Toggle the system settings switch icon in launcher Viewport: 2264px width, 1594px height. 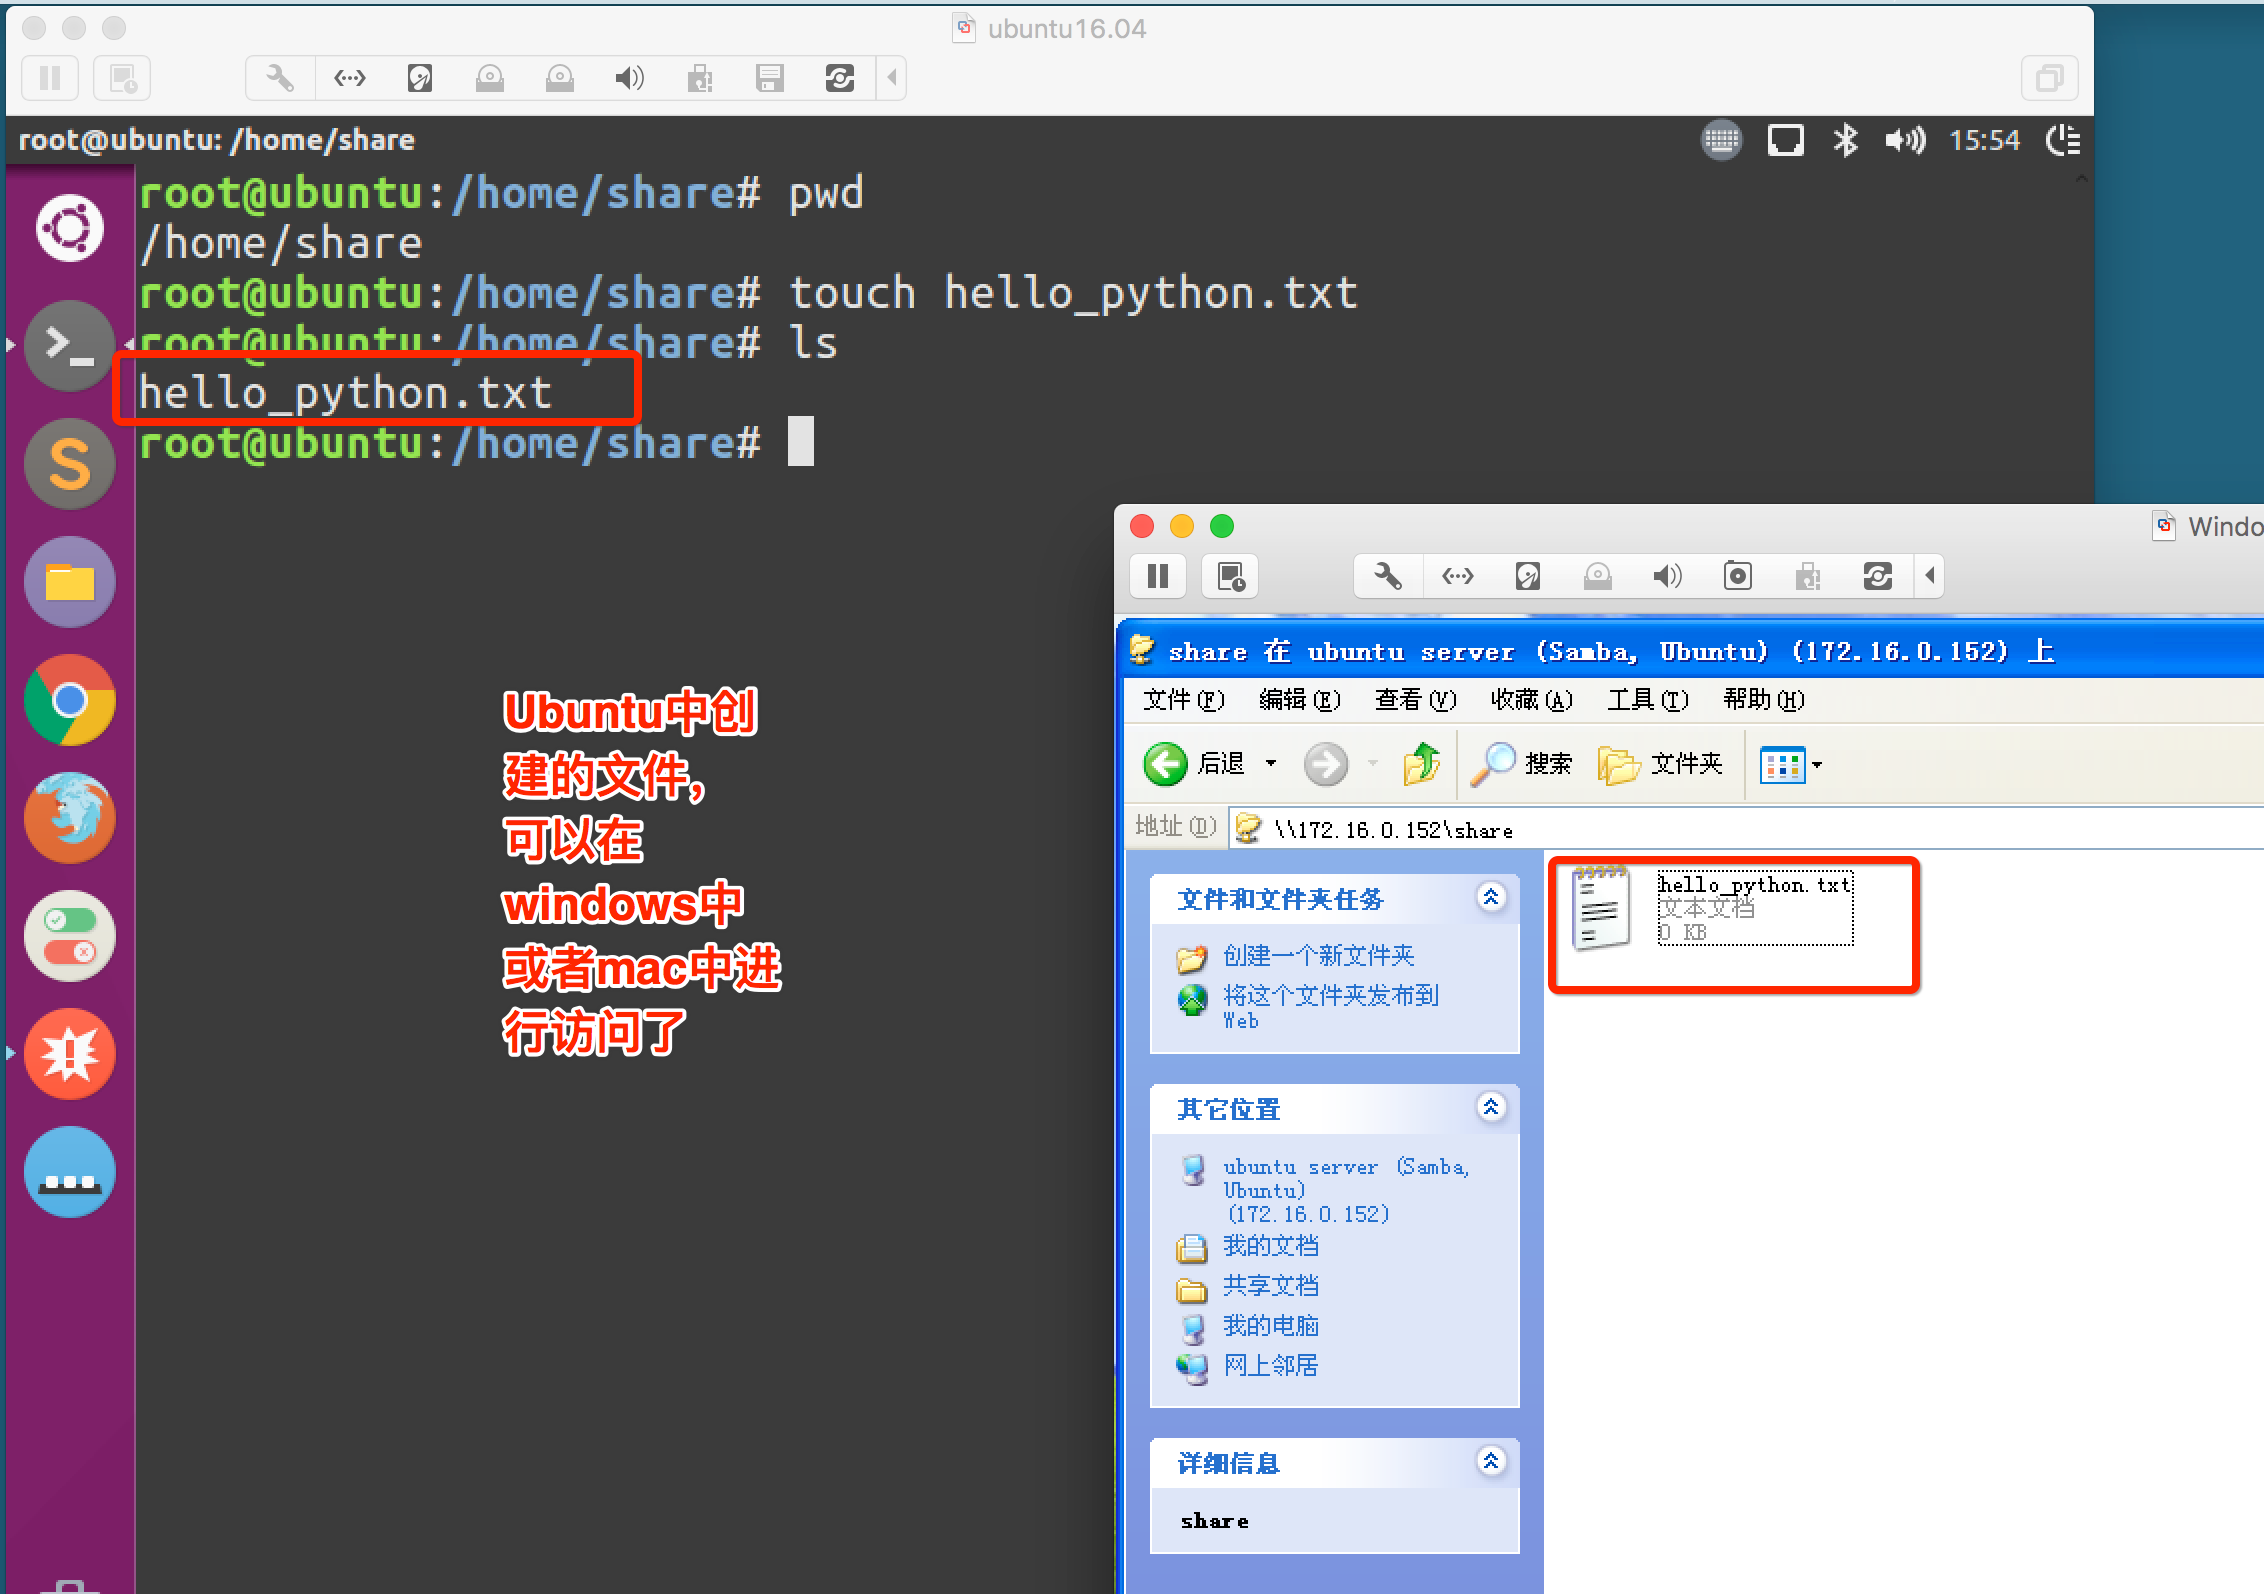point(69,936)
